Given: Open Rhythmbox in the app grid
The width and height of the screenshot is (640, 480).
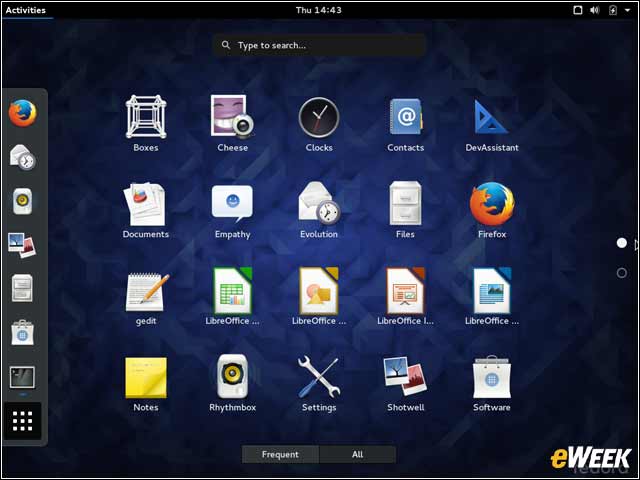Looking at the screenshot, I should (x=232, y=383).
